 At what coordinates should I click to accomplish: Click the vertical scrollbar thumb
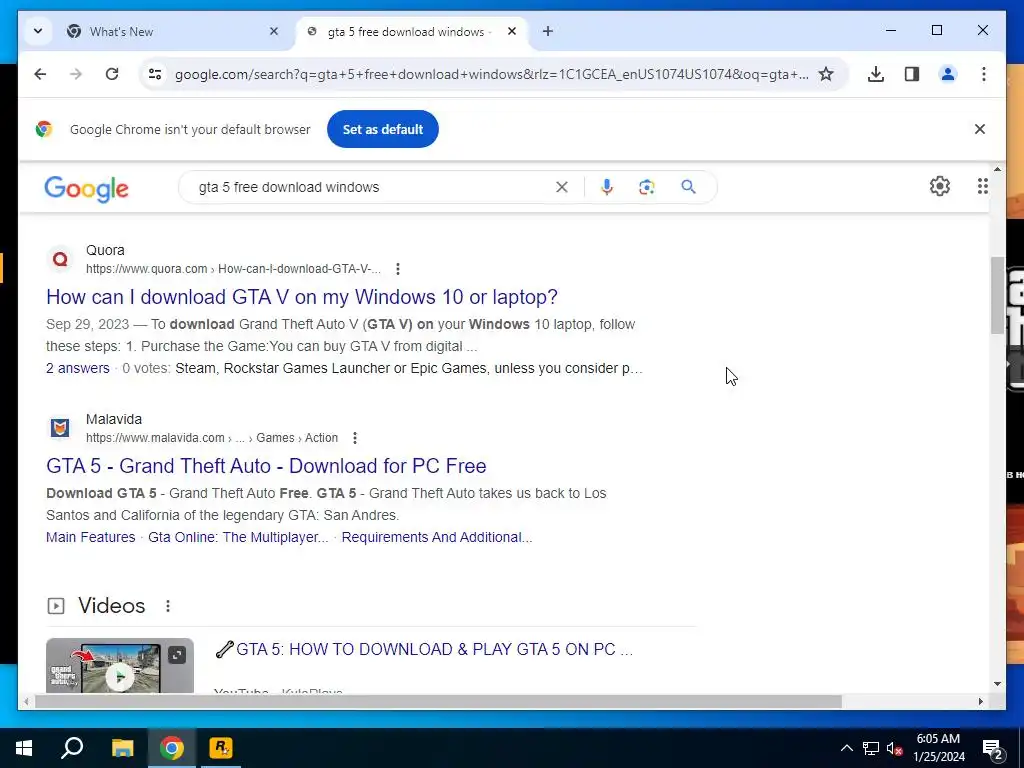click(x=997, y=295)
